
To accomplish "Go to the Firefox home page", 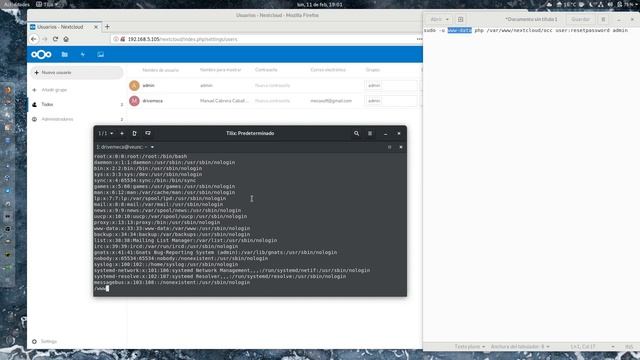I will [x=66, y=39].
